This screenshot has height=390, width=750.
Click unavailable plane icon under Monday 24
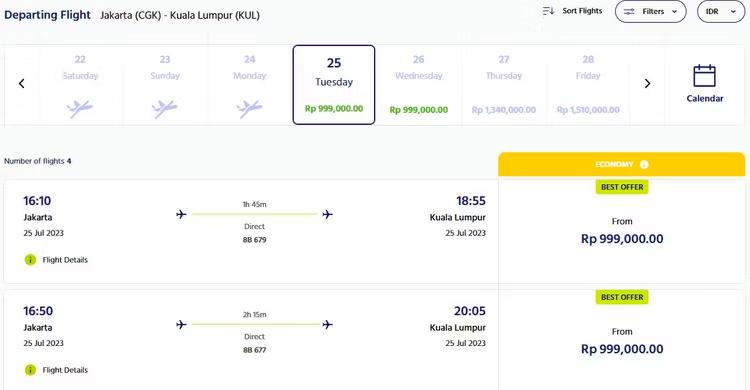(x=249, y=109)
